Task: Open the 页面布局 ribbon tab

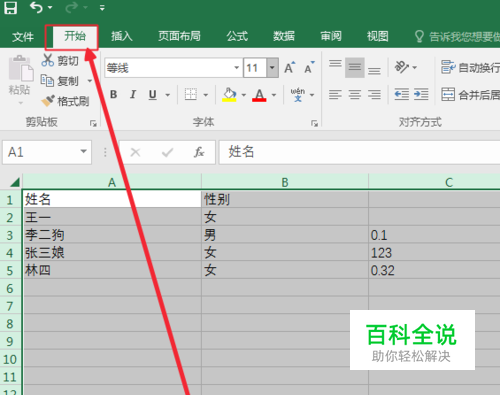Action: [179, 36]
